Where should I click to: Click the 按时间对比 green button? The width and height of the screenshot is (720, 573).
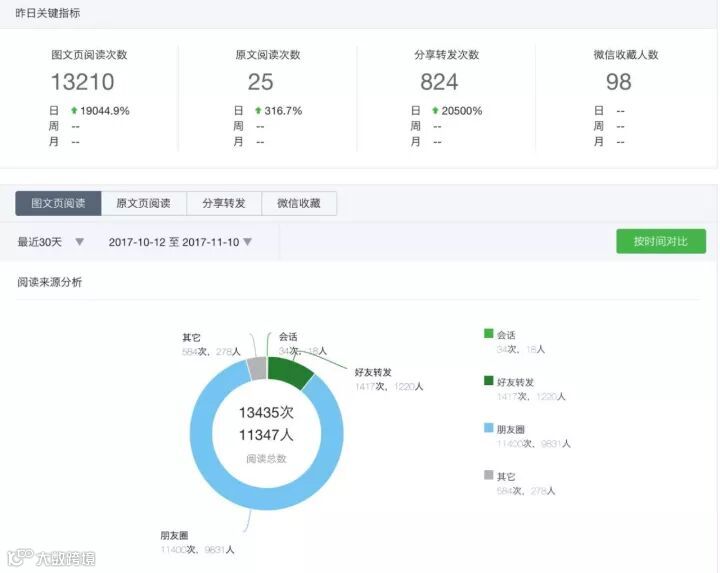point(661,241)
